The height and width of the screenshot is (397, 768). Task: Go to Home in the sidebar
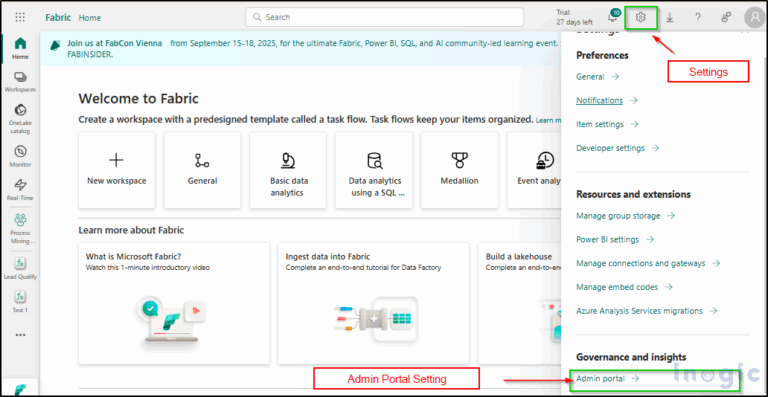pos(20,48)
